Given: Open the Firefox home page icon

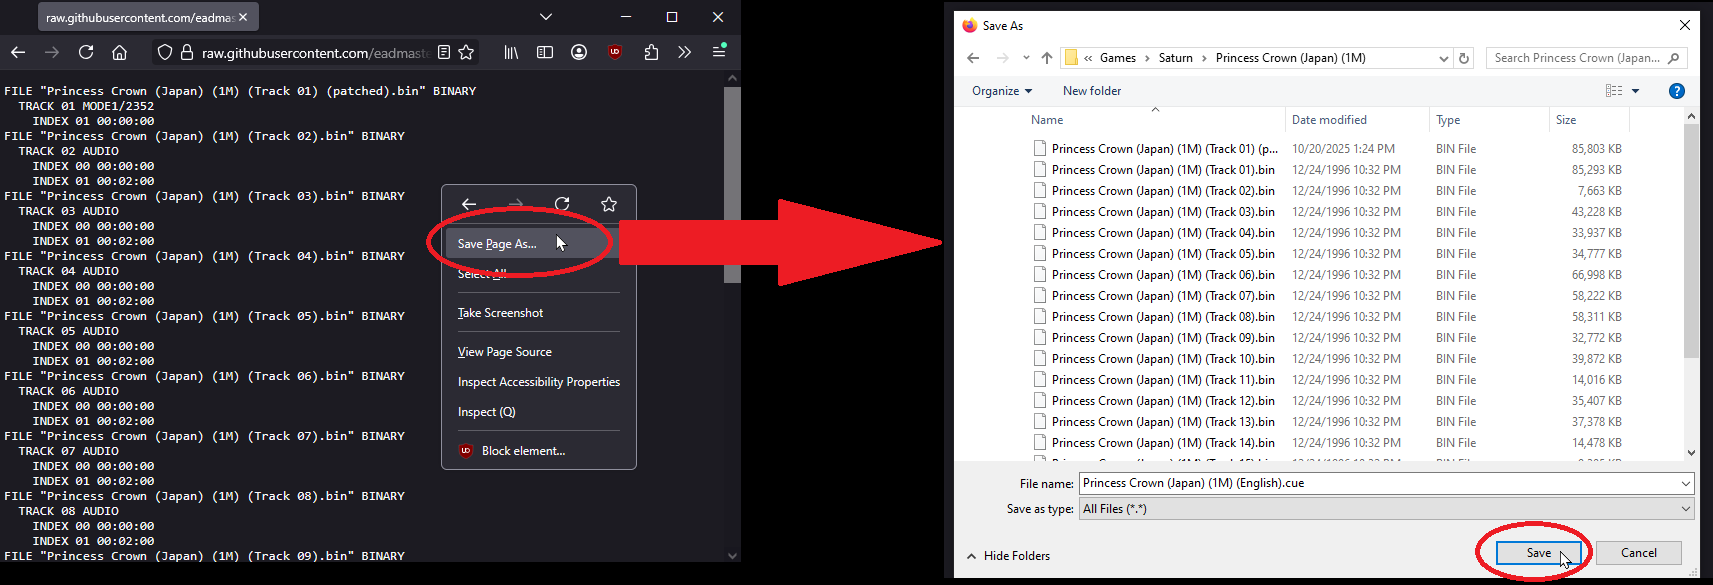Looking at the screenshot, I should point(120,52).
